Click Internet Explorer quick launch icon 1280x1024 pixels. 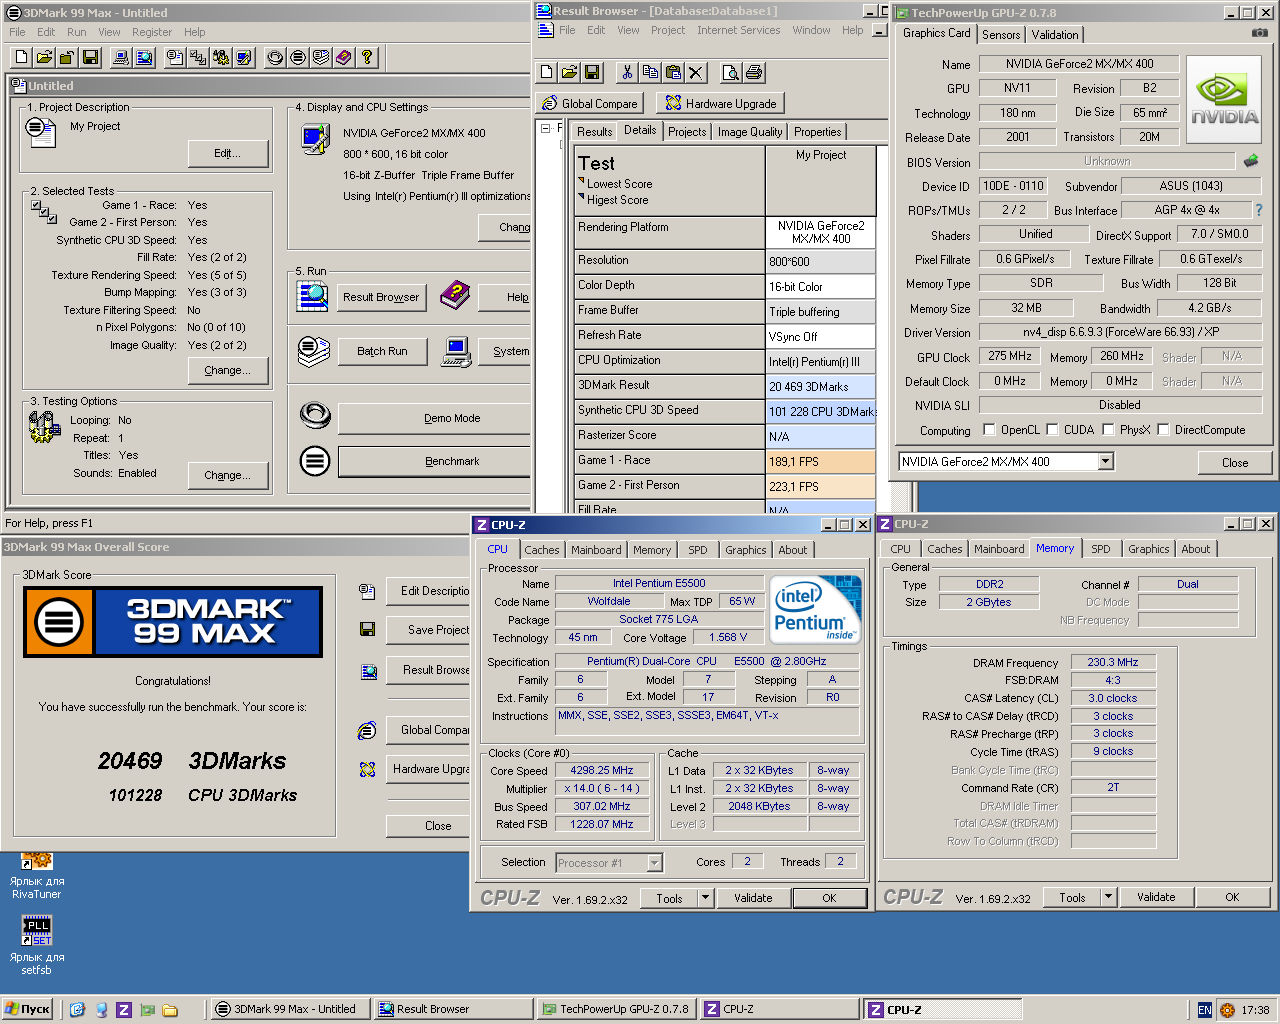point(78,1010)
